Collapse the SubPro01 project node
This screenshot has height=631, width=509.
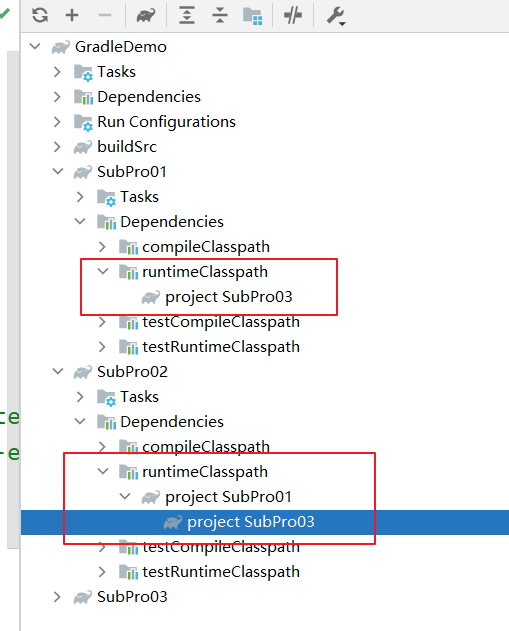(x=58, y=171)
